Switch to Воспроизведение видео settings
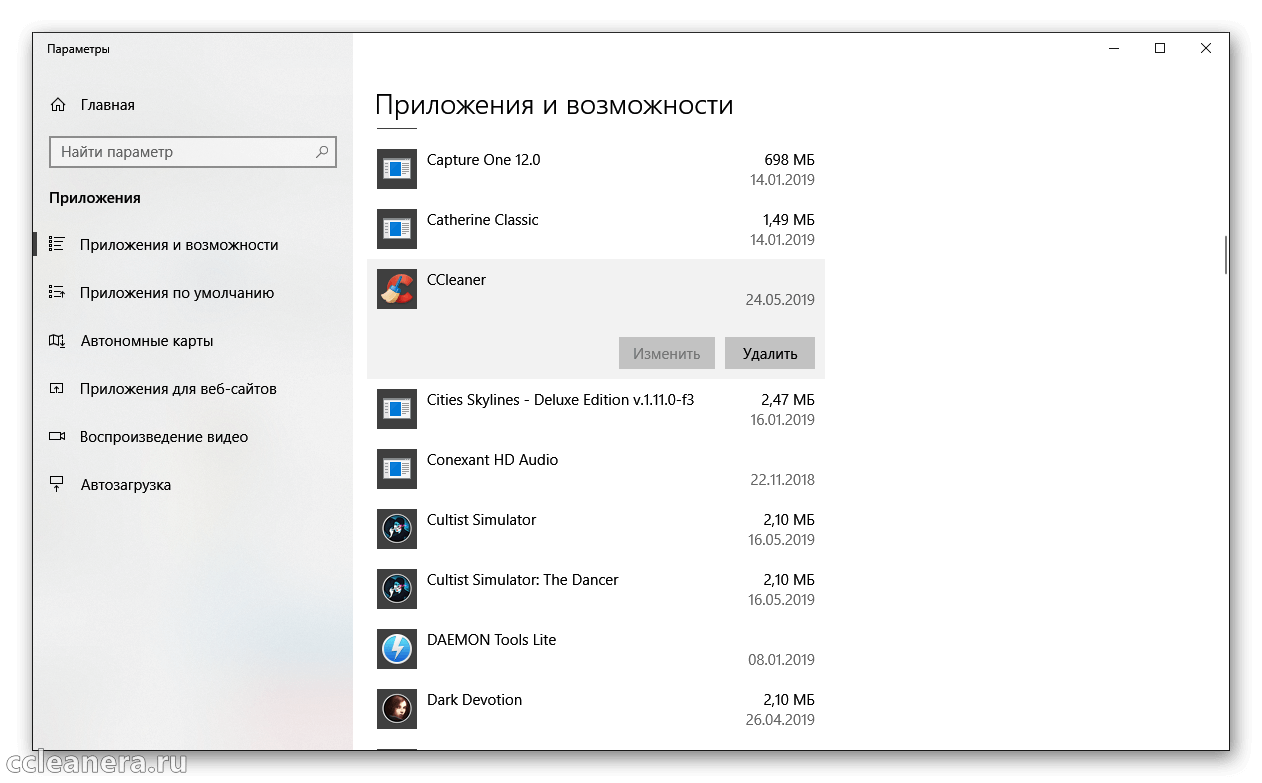 tap(193, 437)
